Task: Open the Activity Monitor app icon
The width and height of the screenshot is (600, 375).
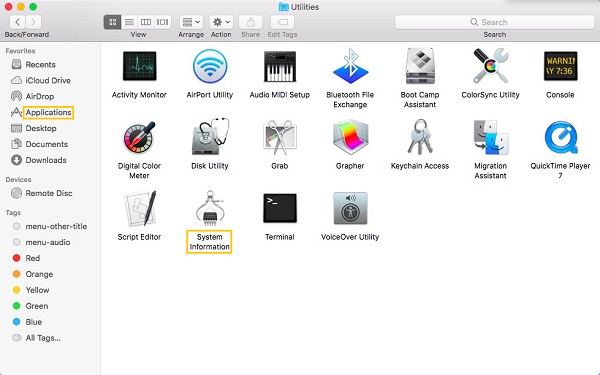Action: pyautogui.click(x=139, y=66)
